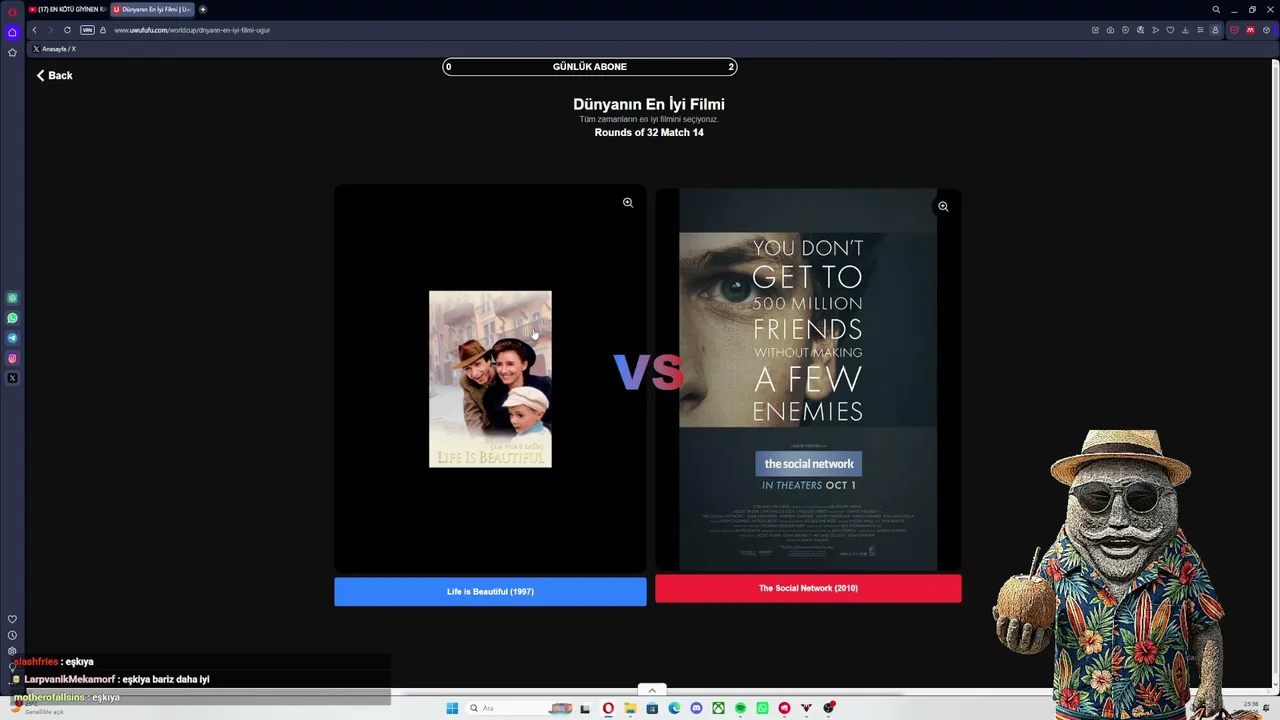Navigate forward in the browser
This screenshot has width=1280, height=720.
(50, 30)
